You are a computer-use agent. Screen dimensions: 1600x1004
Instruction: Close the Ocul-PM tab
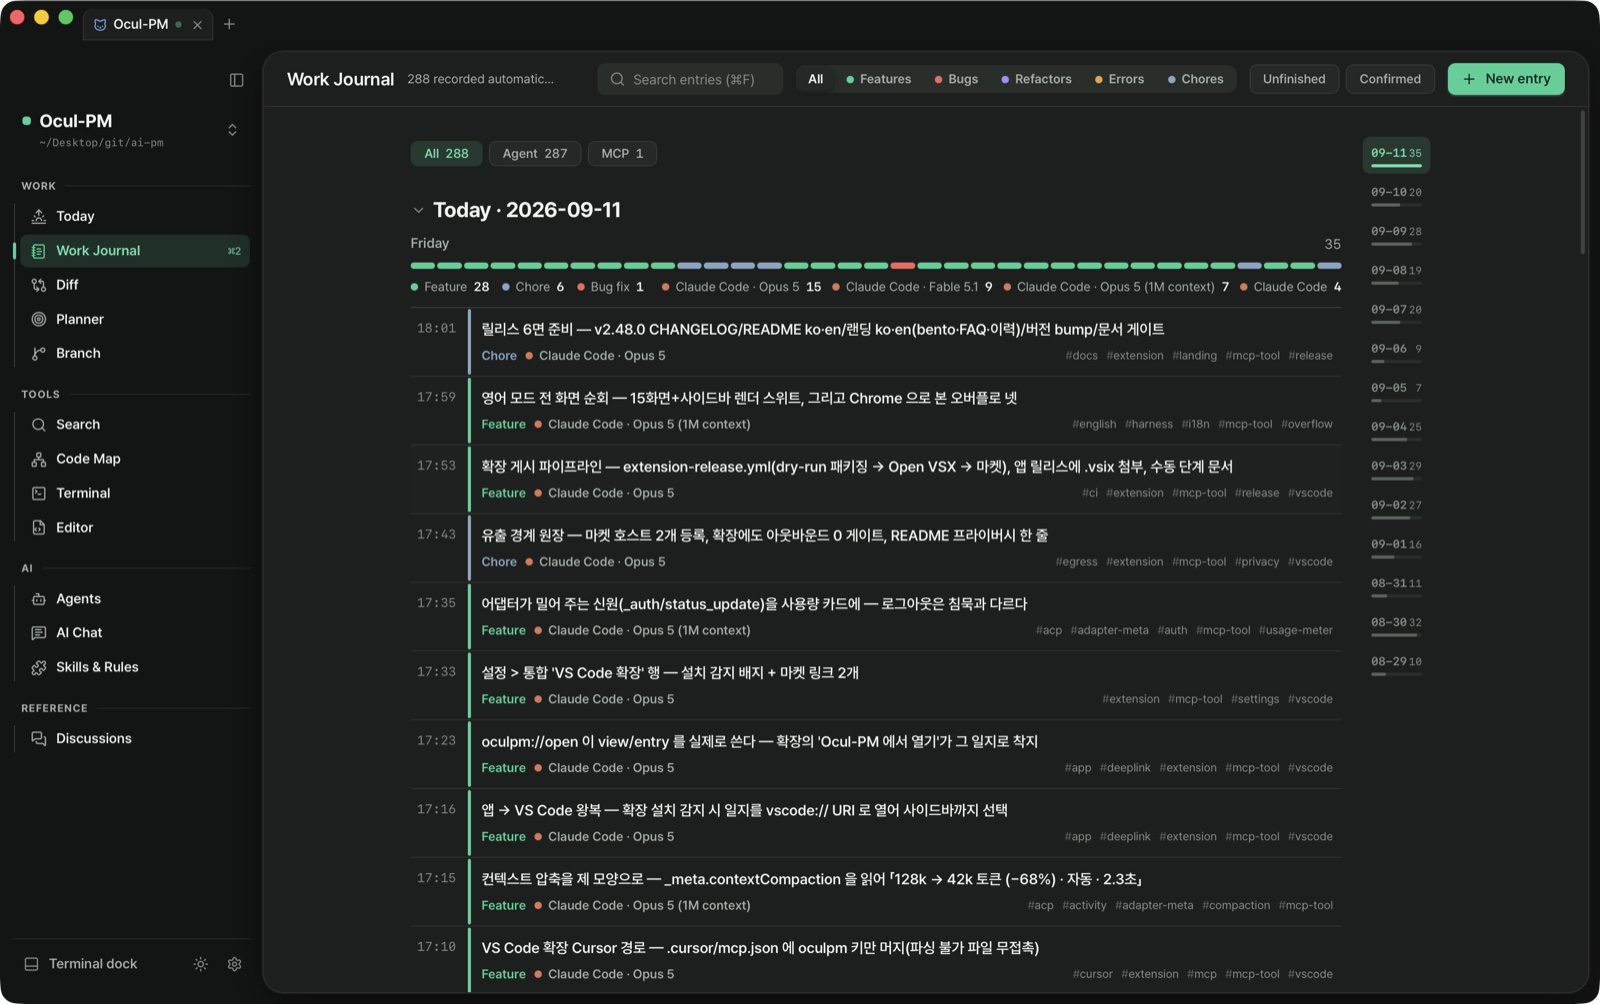coord(197,25)
